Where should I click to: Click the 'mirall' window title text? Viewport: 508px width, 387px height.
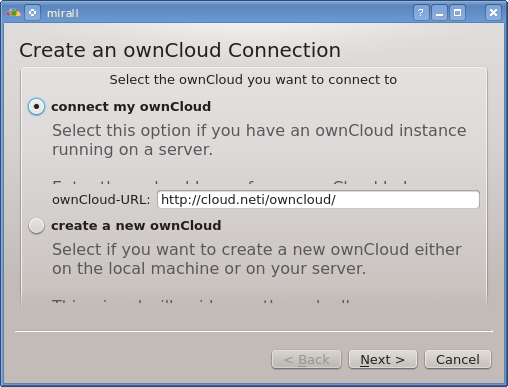coord(63,13)
